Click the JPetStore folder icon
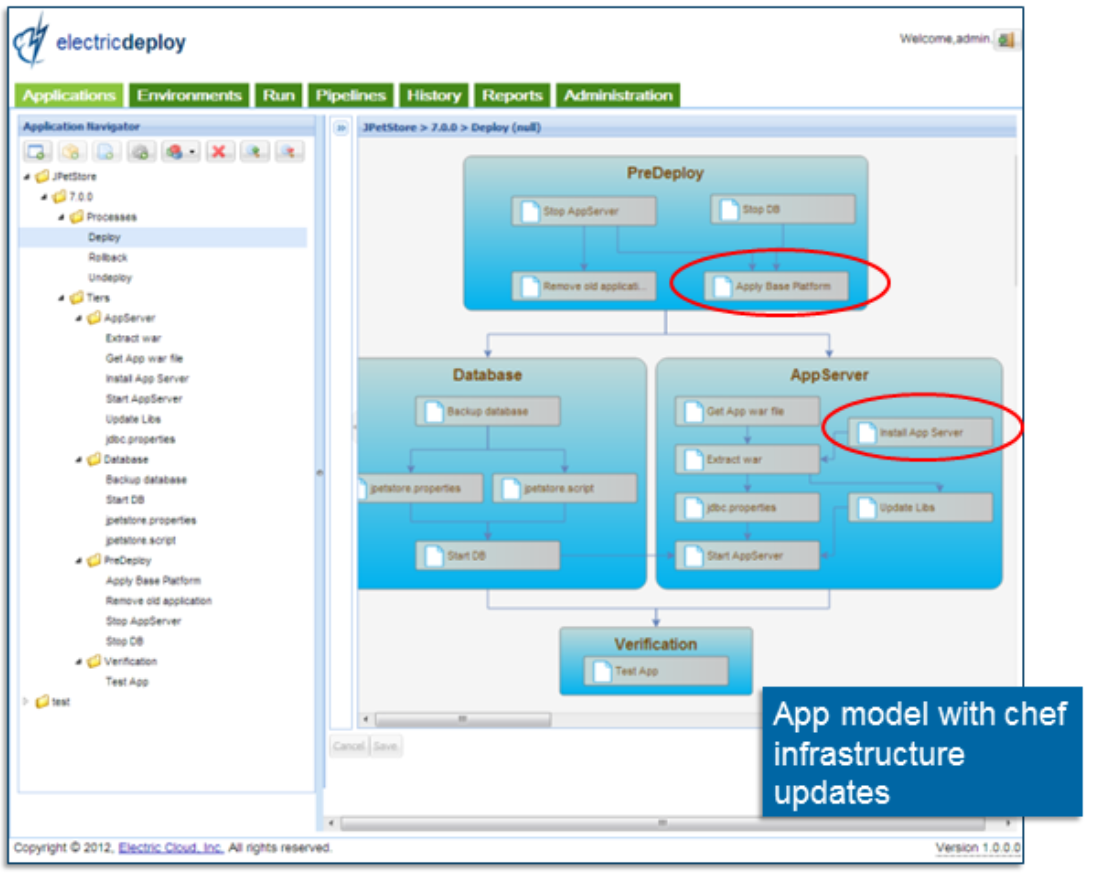The image size is (1101, 874). 43,176
